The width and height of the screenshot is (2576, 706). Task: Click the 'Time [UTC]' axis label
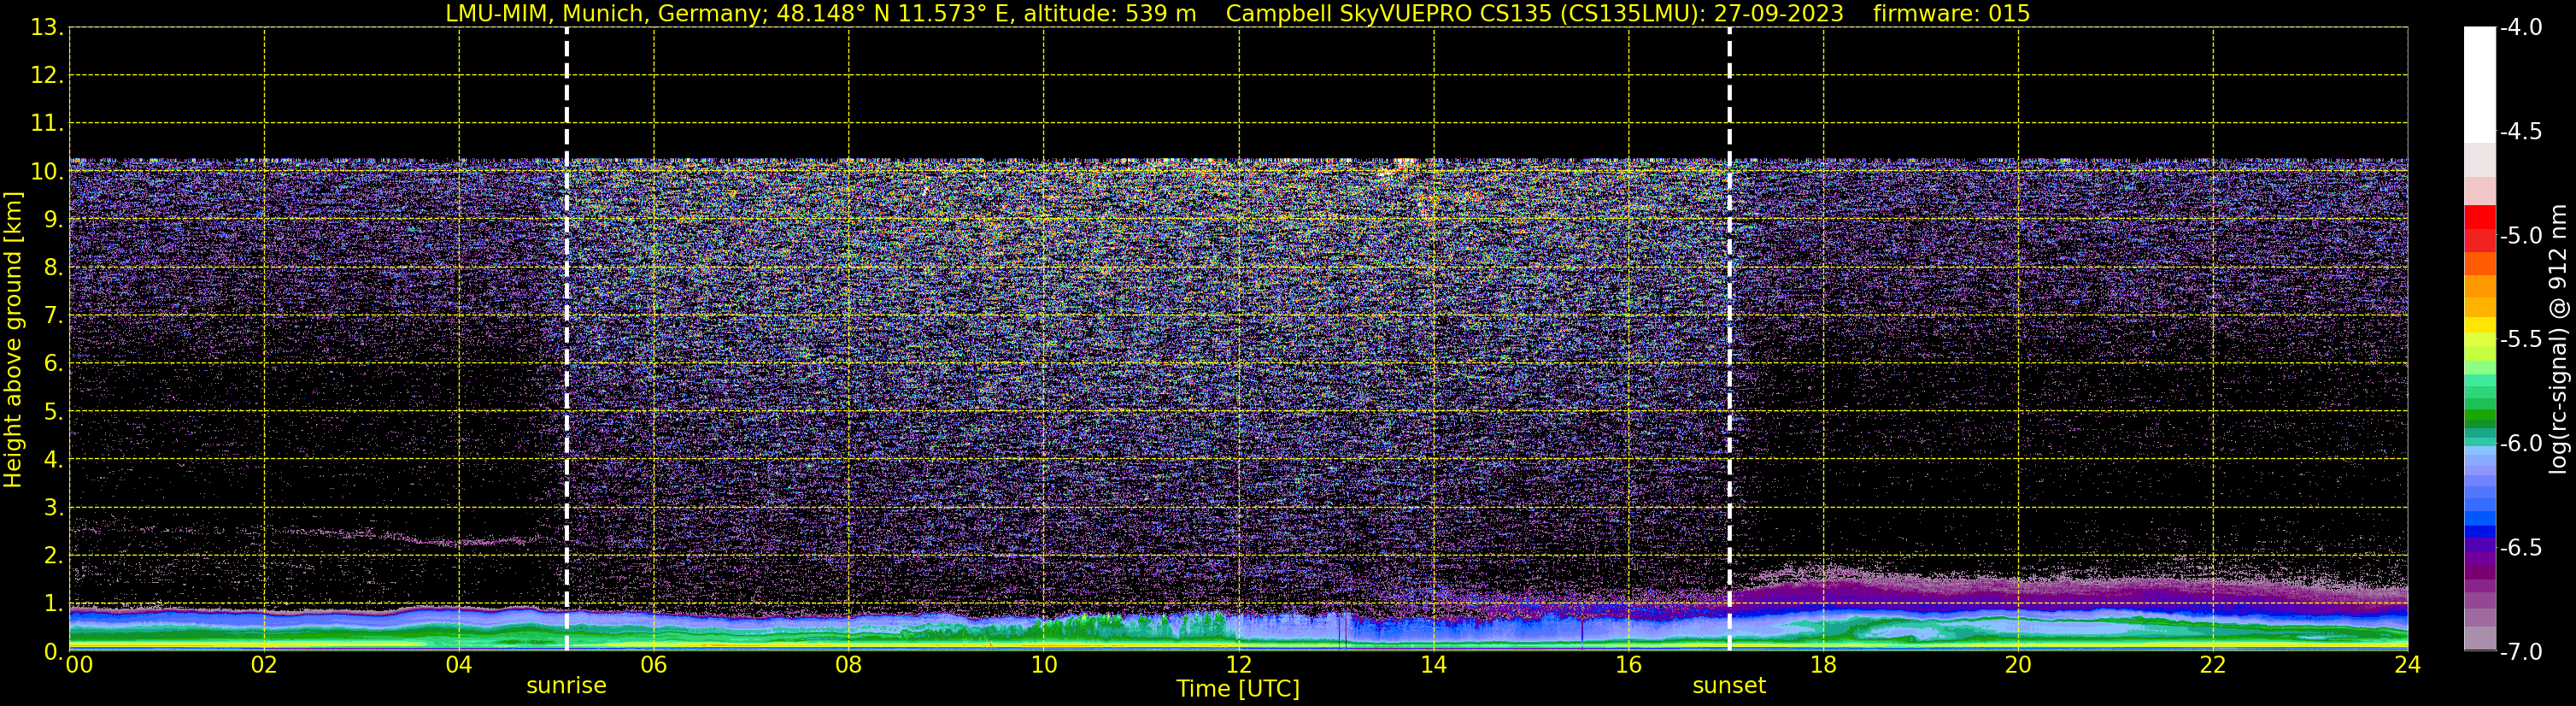1238,689
